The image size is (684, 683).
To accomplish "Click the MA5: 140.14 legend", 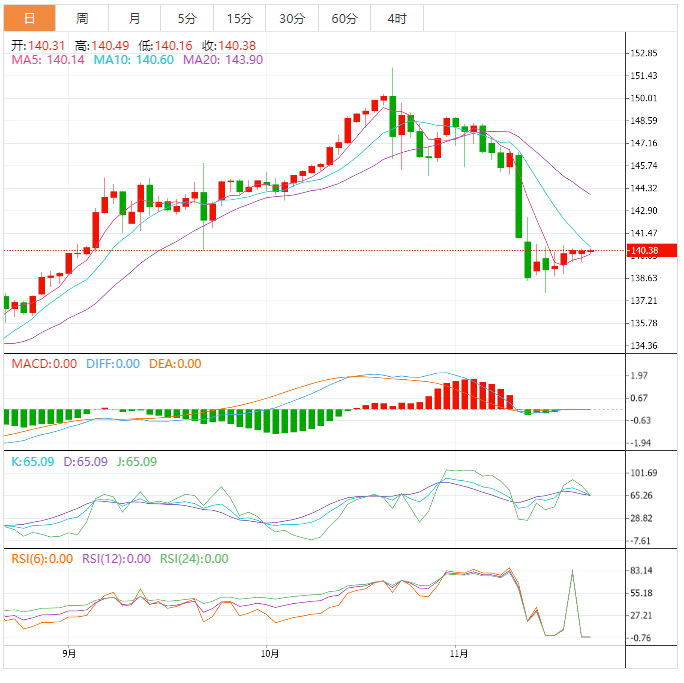I will (48, 60).
